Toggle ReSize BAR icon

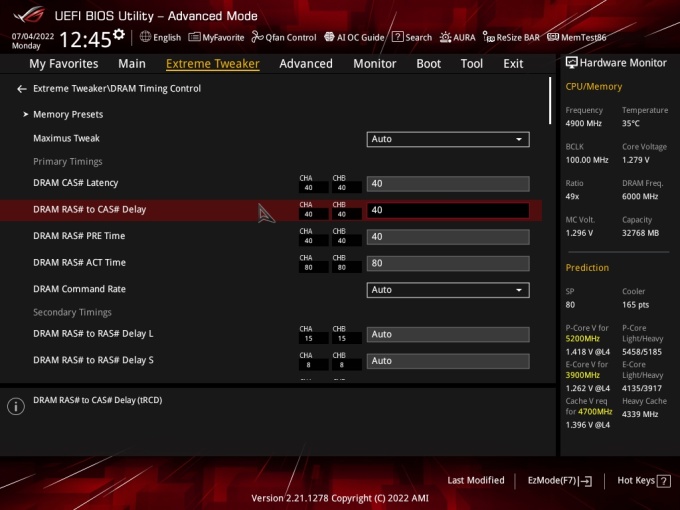click(488, 37)
